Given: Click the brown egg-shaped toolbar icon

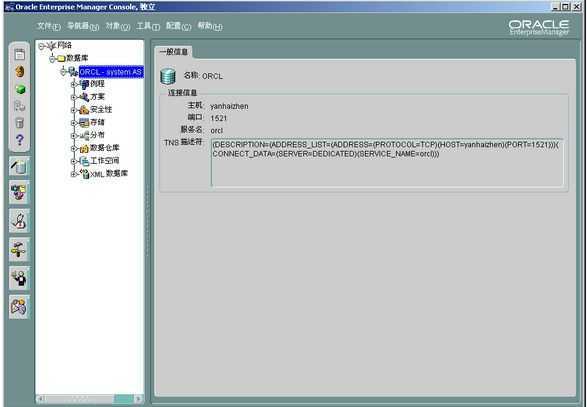Looking at the screenshot, I should tap(20, 71).
